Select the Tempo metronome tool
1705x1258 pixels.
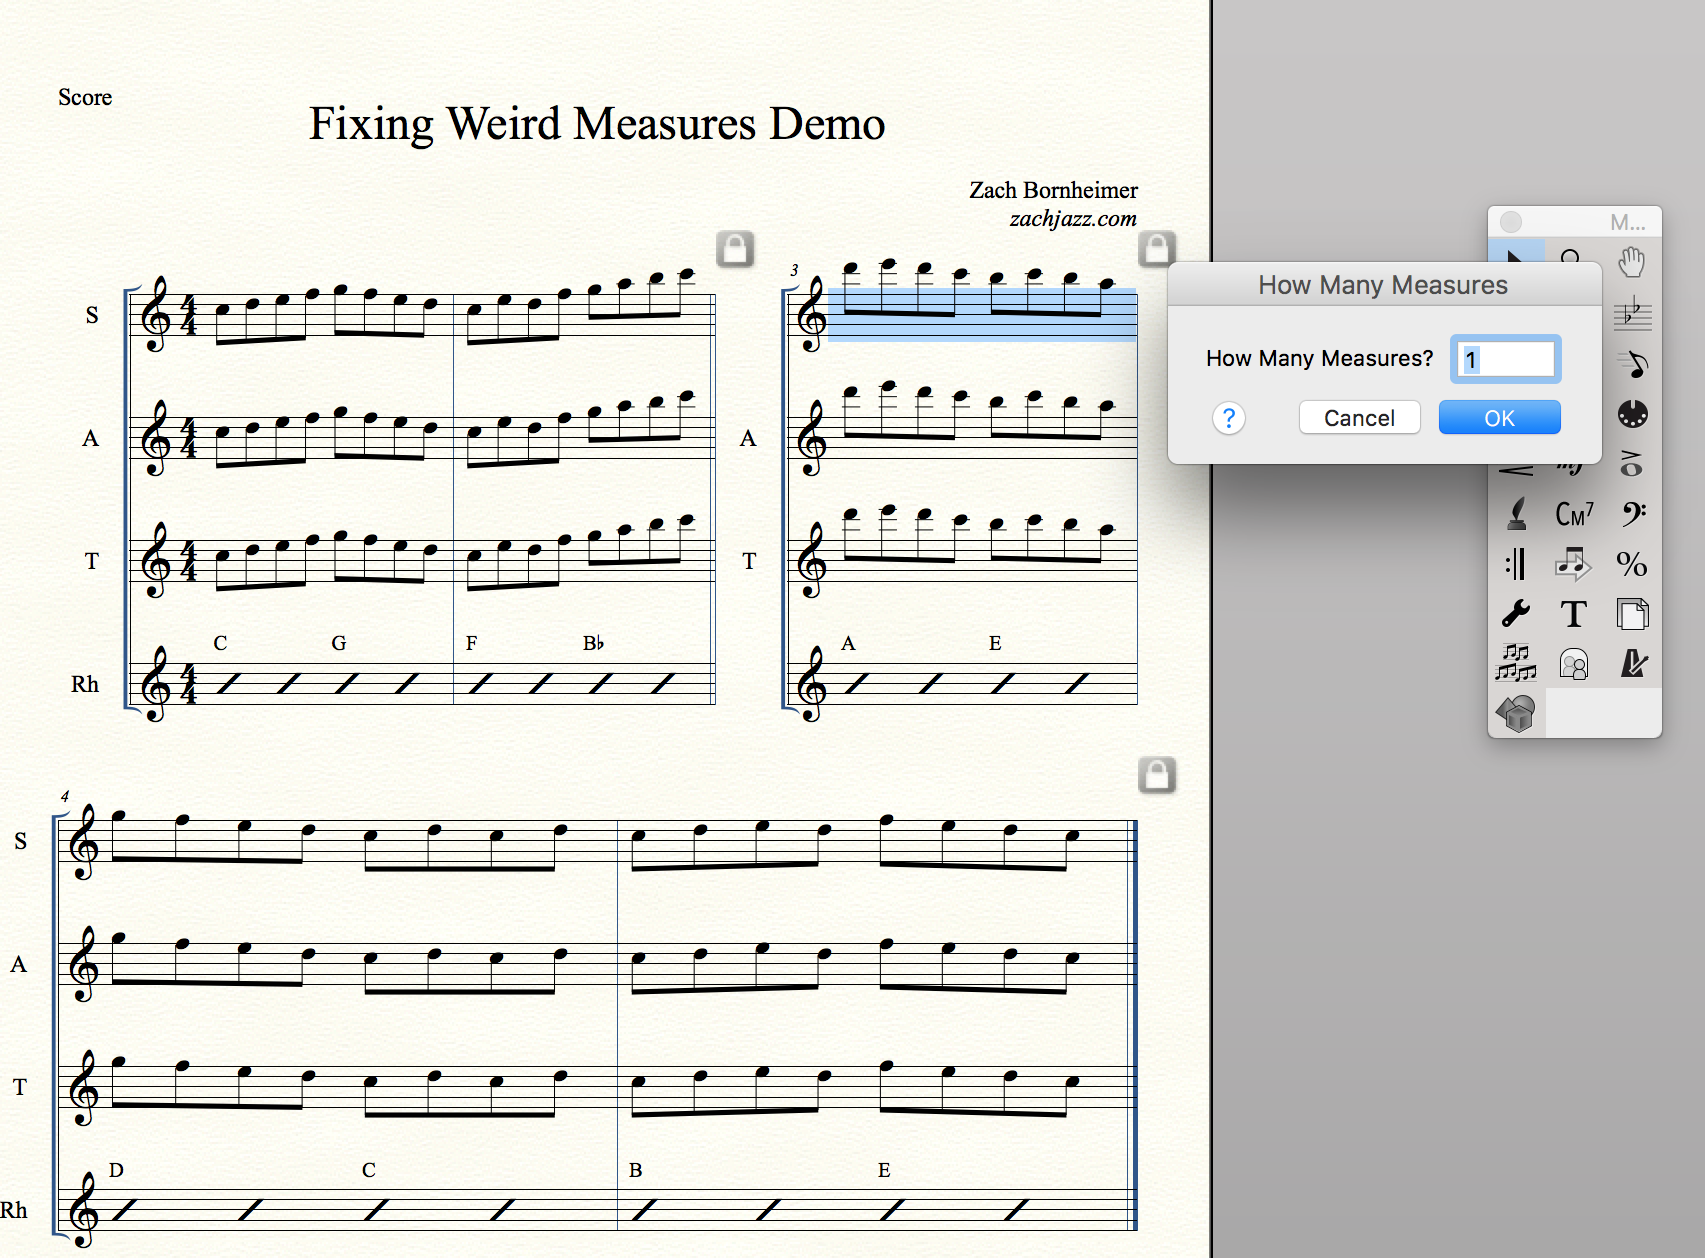pos(1632,664)
